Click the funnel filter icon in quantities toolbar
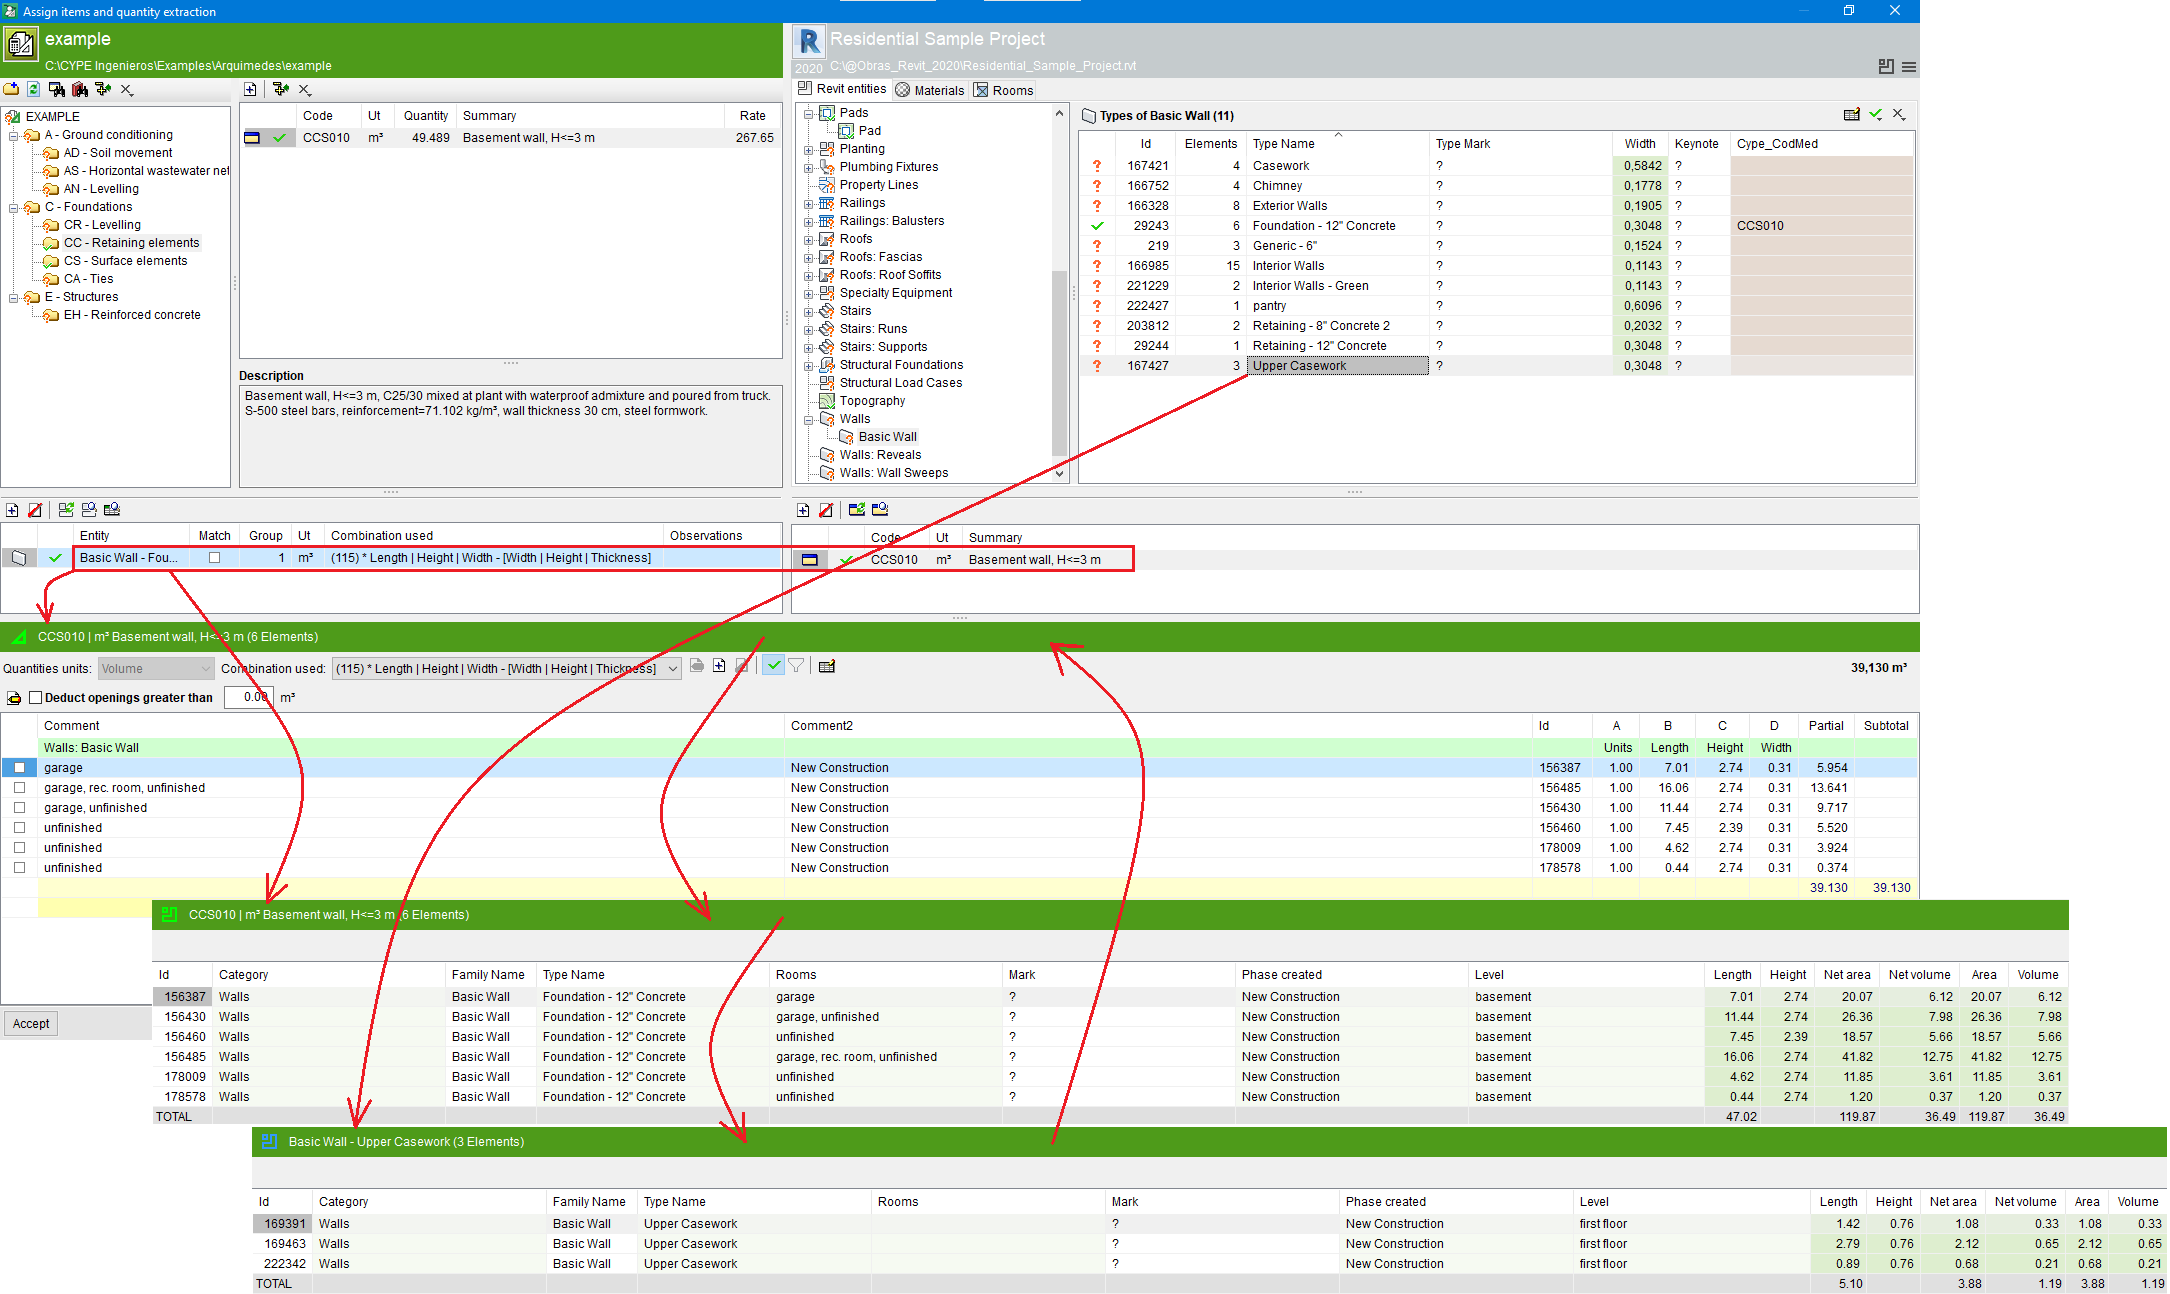This screenshot has height=1294, width=2170. click(796, 666)
